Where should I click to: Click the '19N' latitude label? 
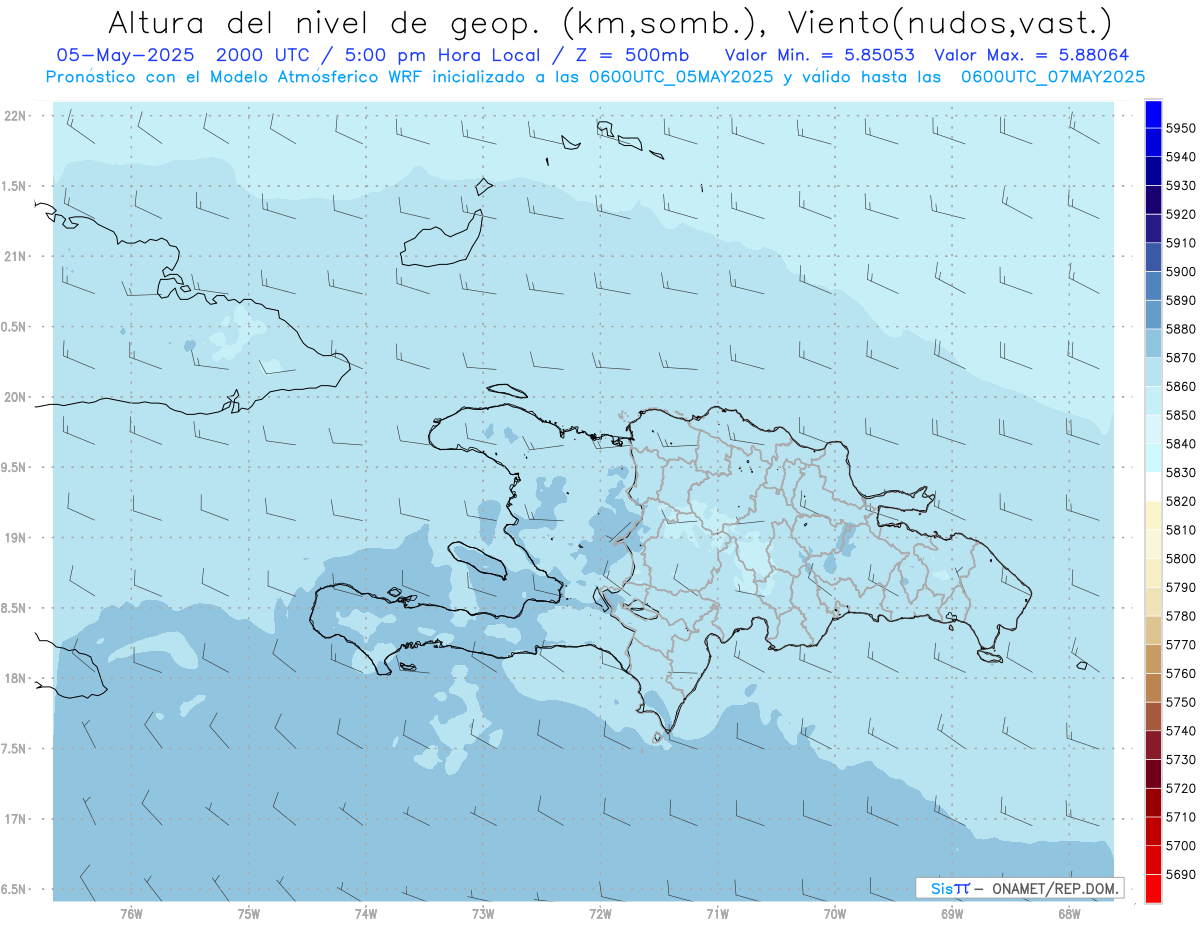(x=15, y=538)
